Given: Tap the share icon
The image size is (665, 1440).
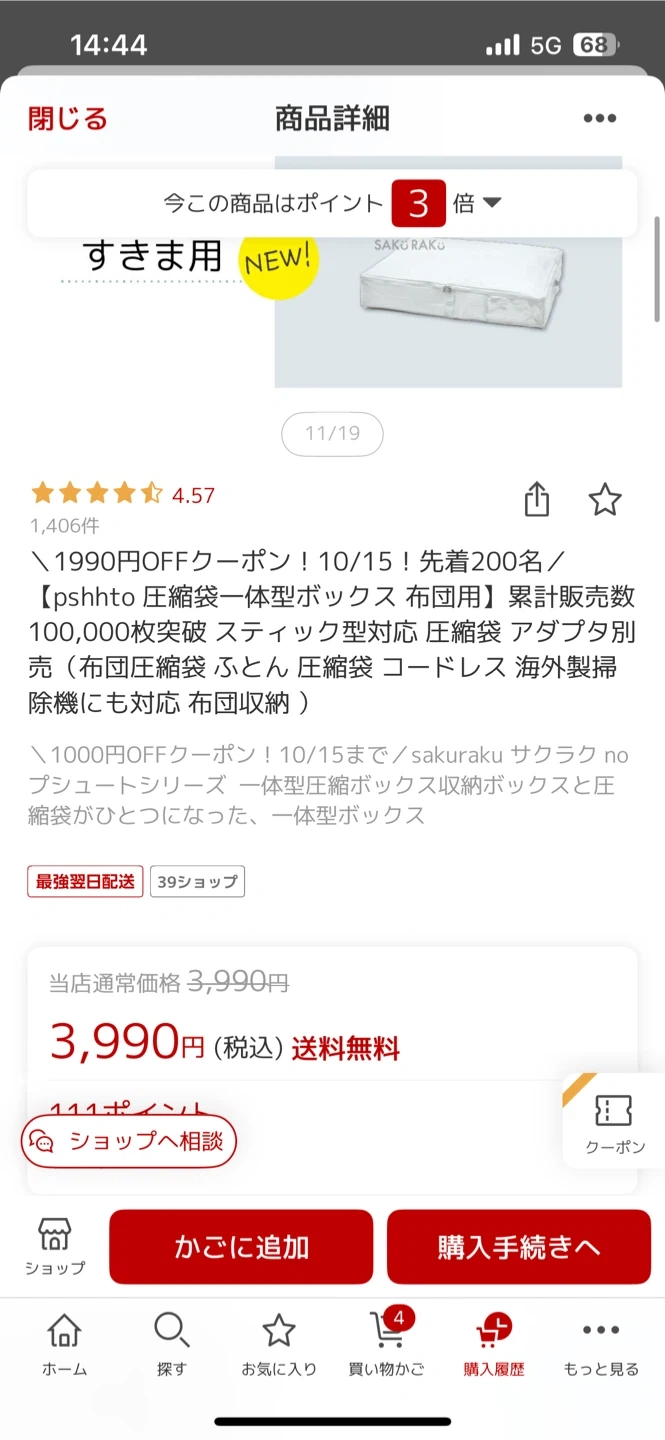Looking at the screenshot, I should tap(537, 499).
